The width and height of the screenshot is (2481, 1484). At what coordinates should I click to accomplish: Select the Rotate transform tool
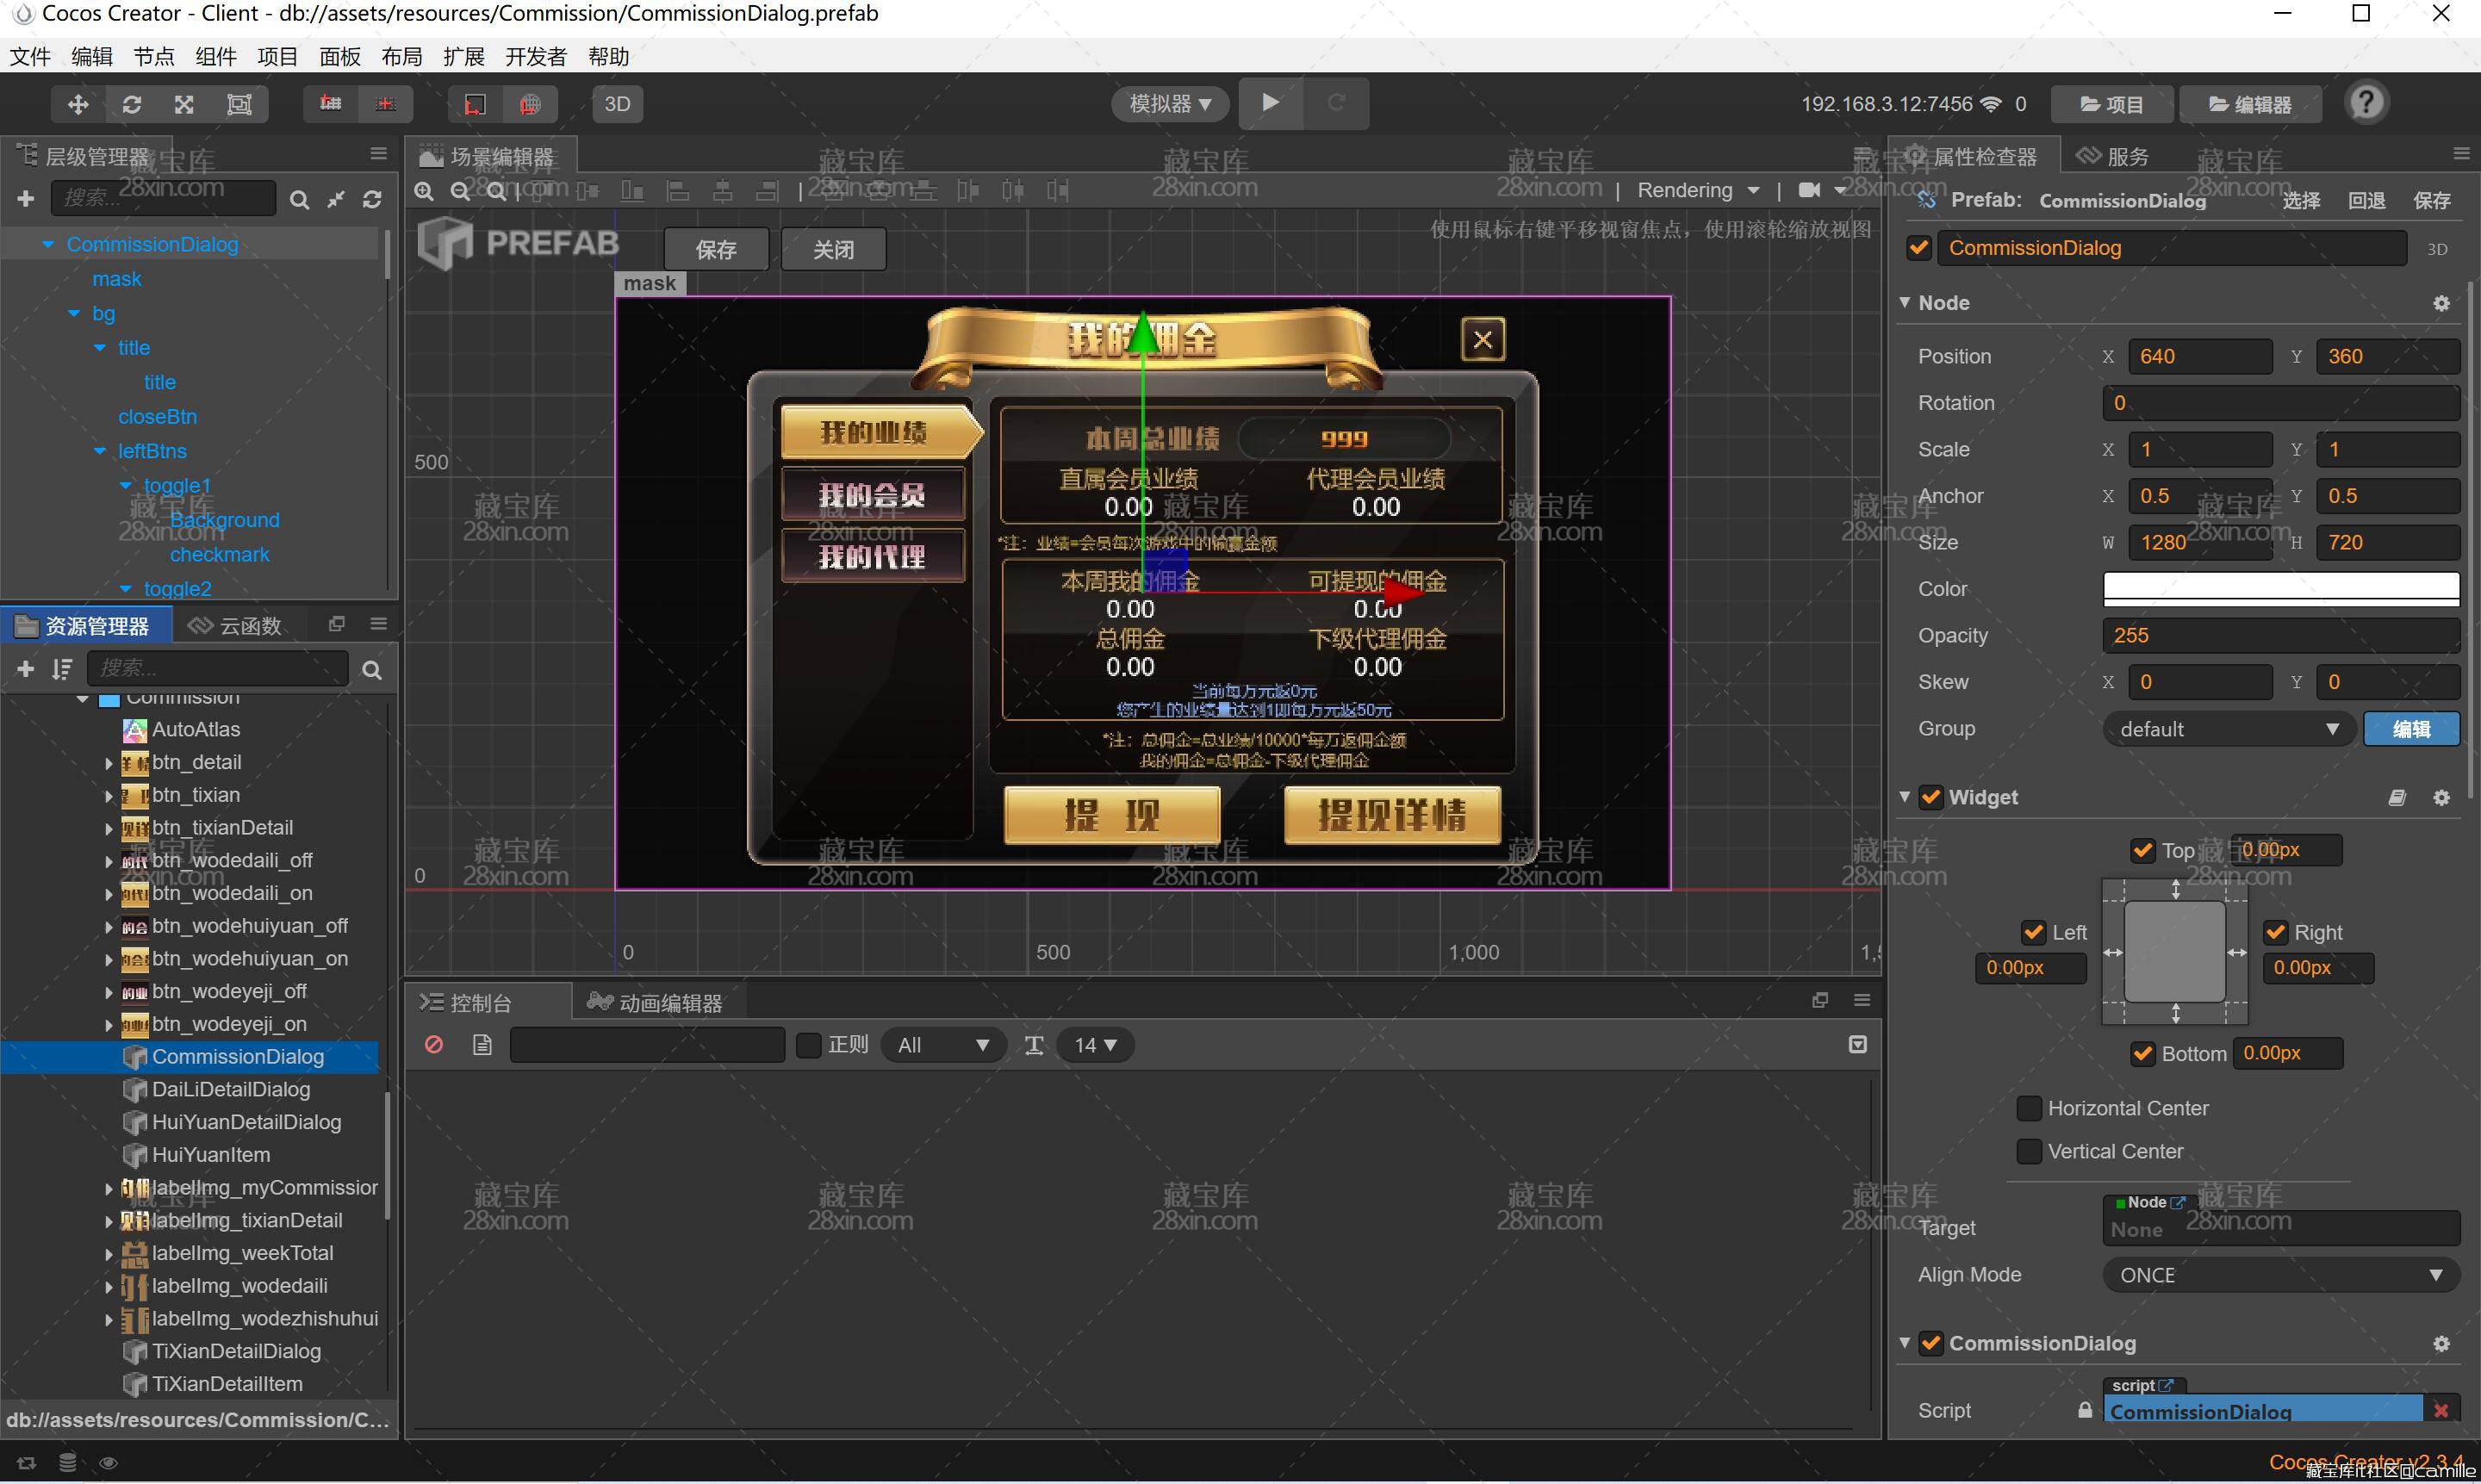[131, 104]
